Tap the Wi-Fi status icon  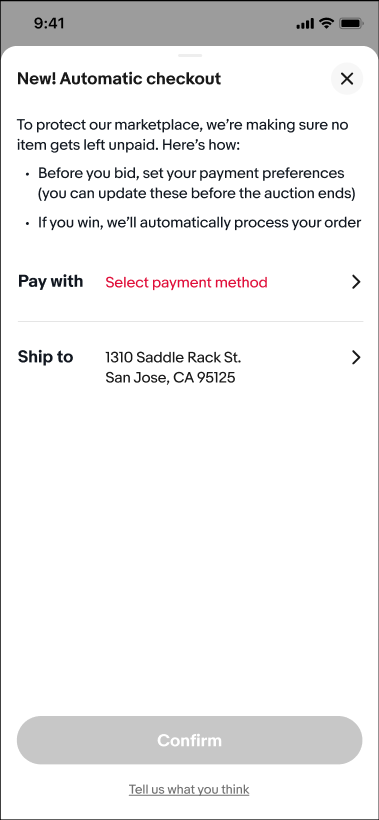coord(327,23)
